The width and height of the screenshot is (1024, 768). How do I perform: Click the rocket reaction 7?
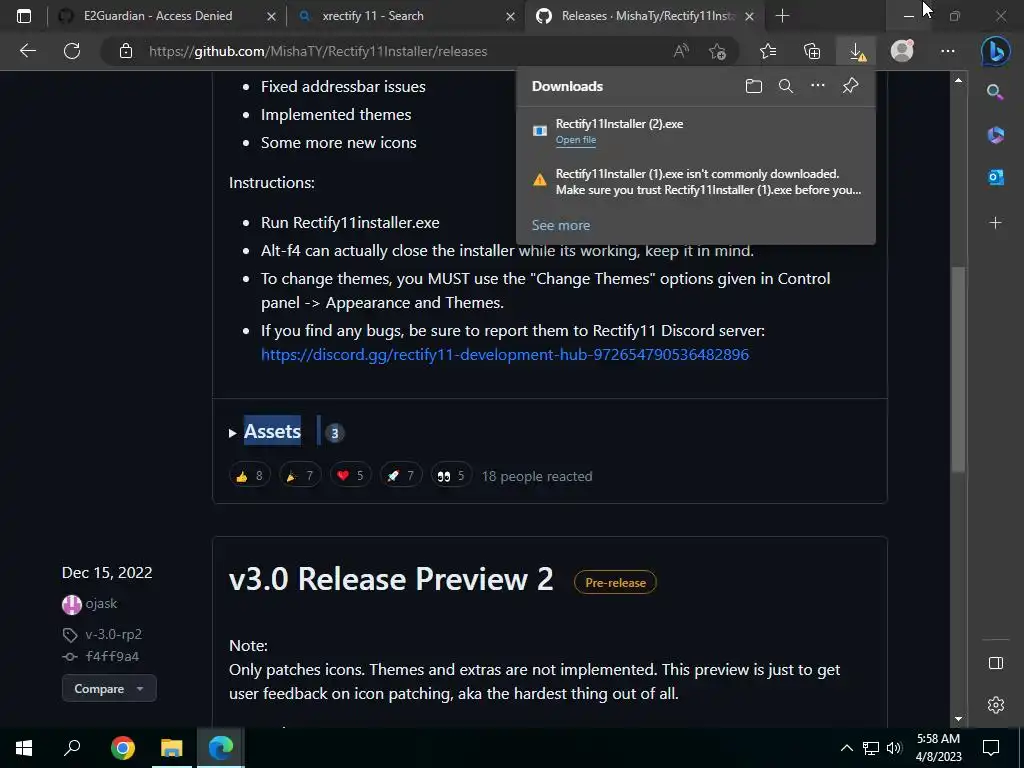pos(401,476)
